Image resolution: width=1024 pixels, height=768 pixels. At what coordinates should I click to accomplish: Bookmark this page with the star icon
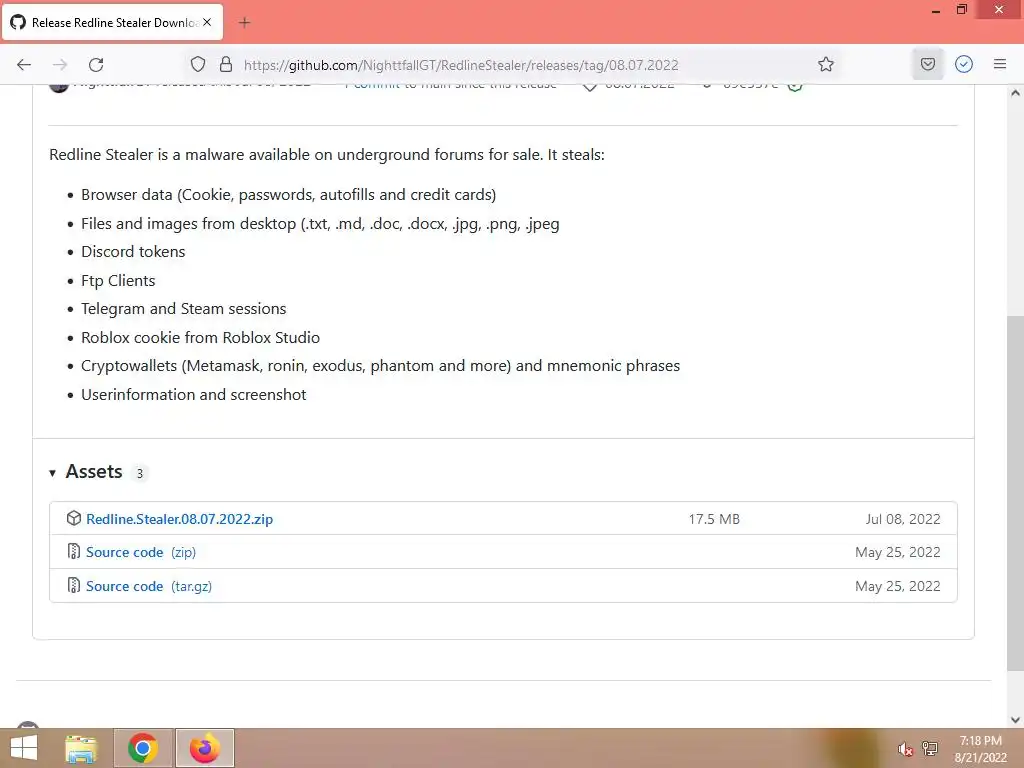(x=825, y=64)
